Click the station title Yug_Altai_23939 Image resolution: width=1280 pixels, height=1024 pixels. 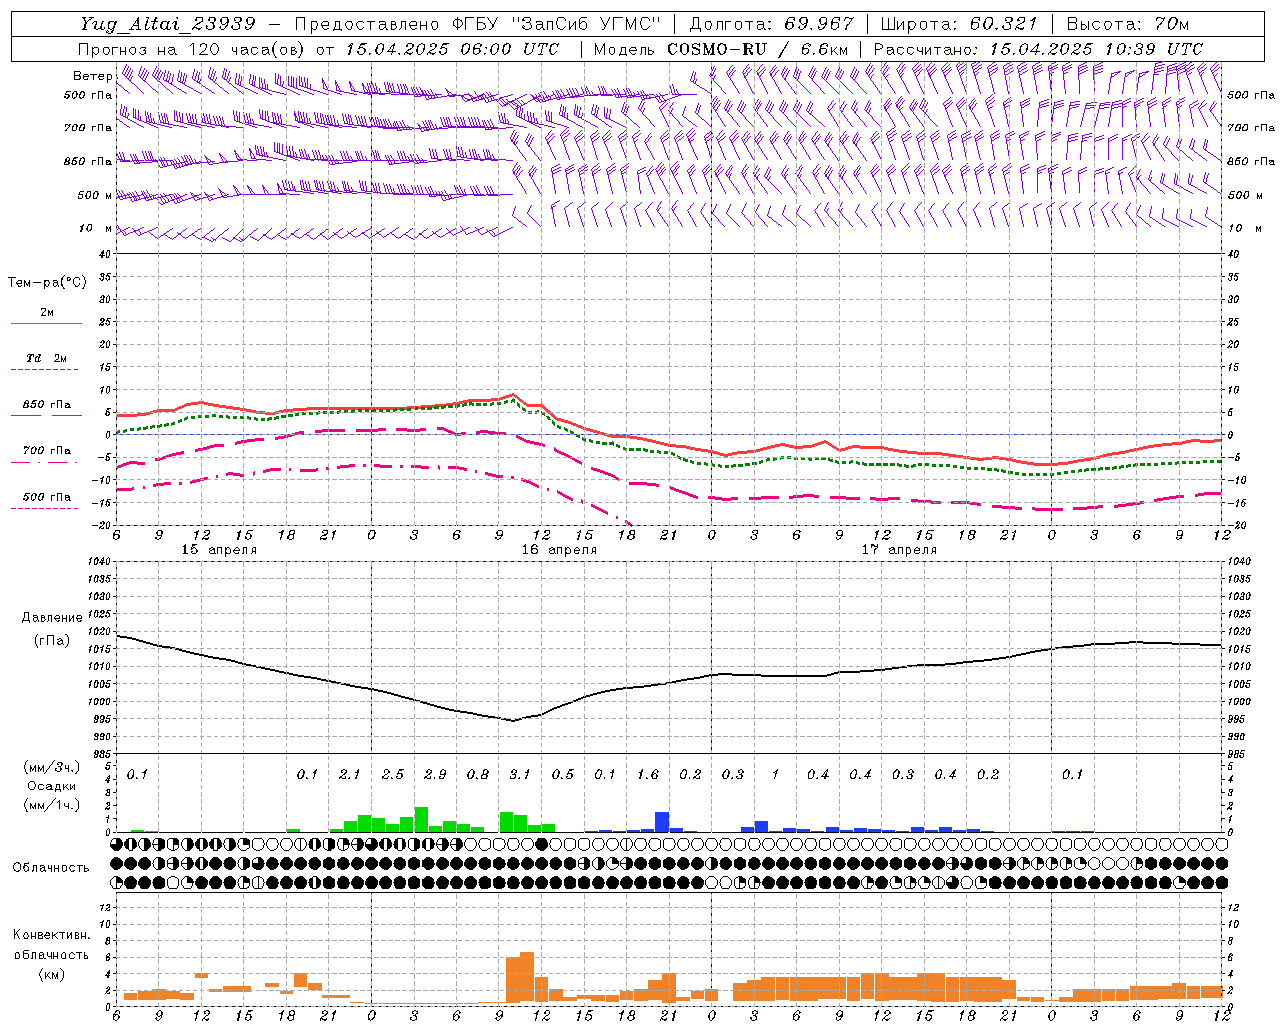point(168,24)
